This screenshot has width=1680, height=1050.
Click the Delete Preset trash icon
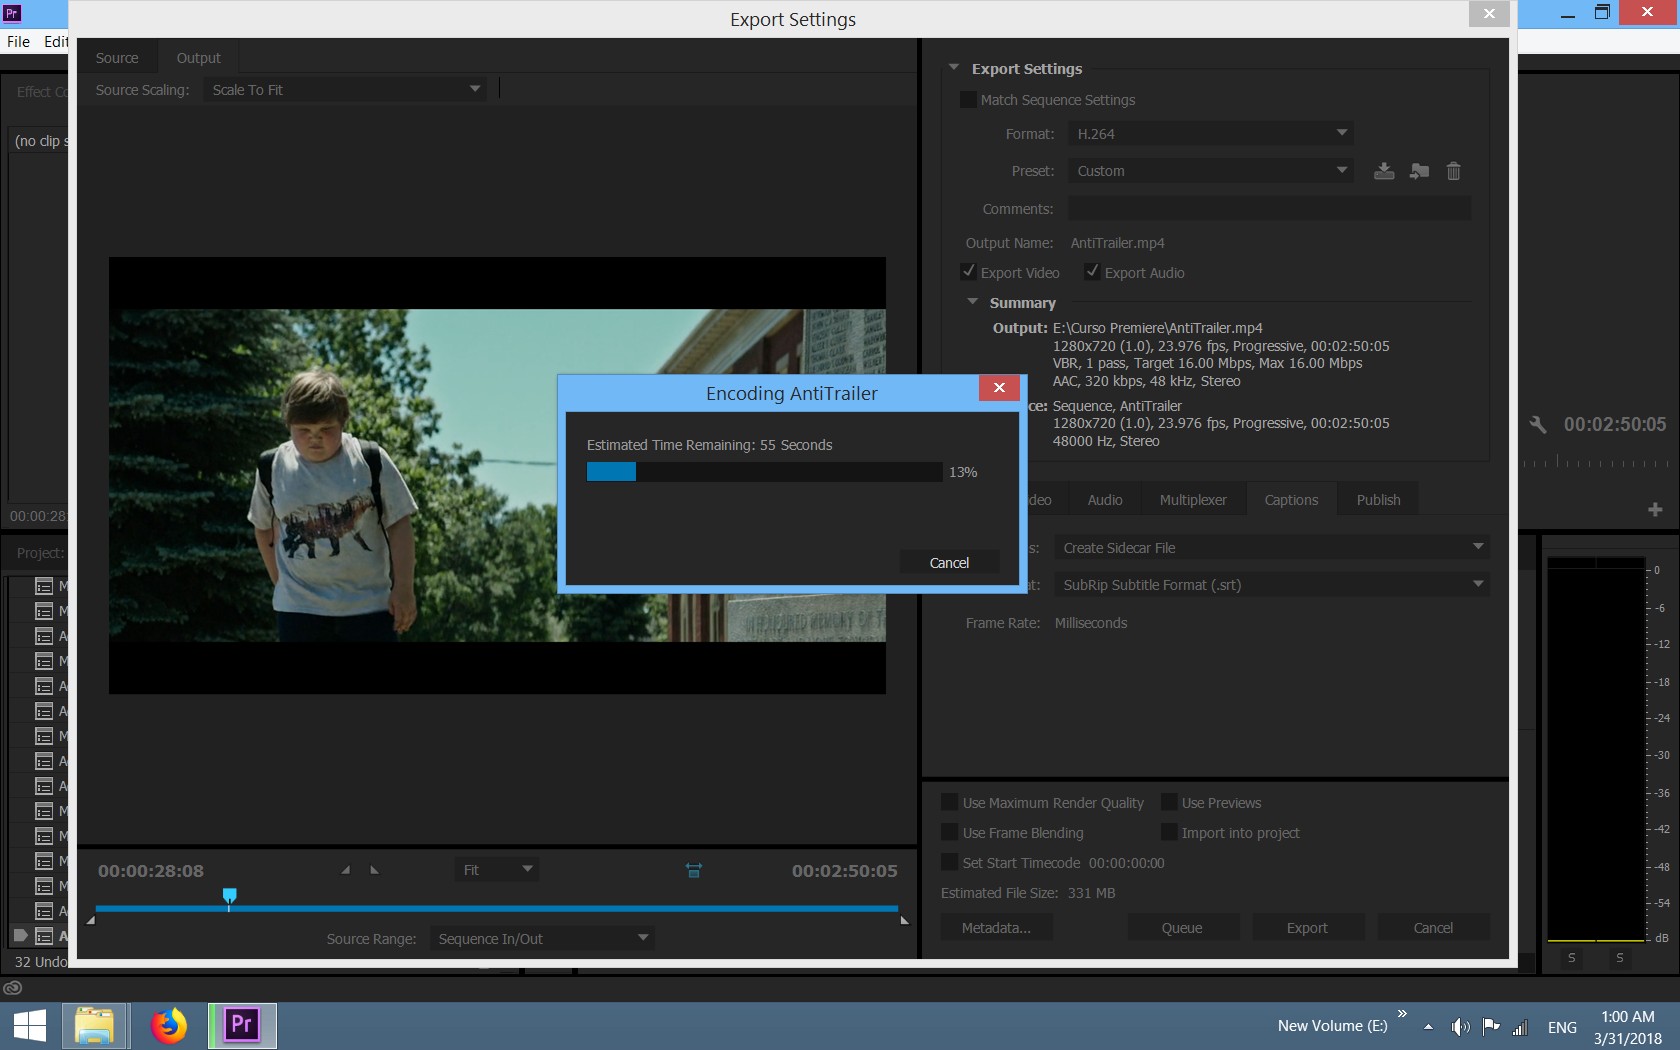pyautogui.click(x=1454, y=171)
